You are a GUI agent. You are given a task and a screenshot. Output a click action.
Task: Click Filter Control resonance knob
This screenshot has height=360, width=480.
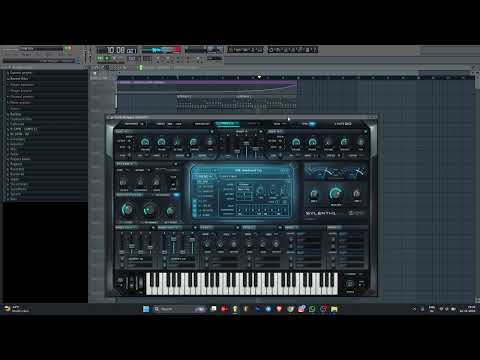tap(149, 210)
